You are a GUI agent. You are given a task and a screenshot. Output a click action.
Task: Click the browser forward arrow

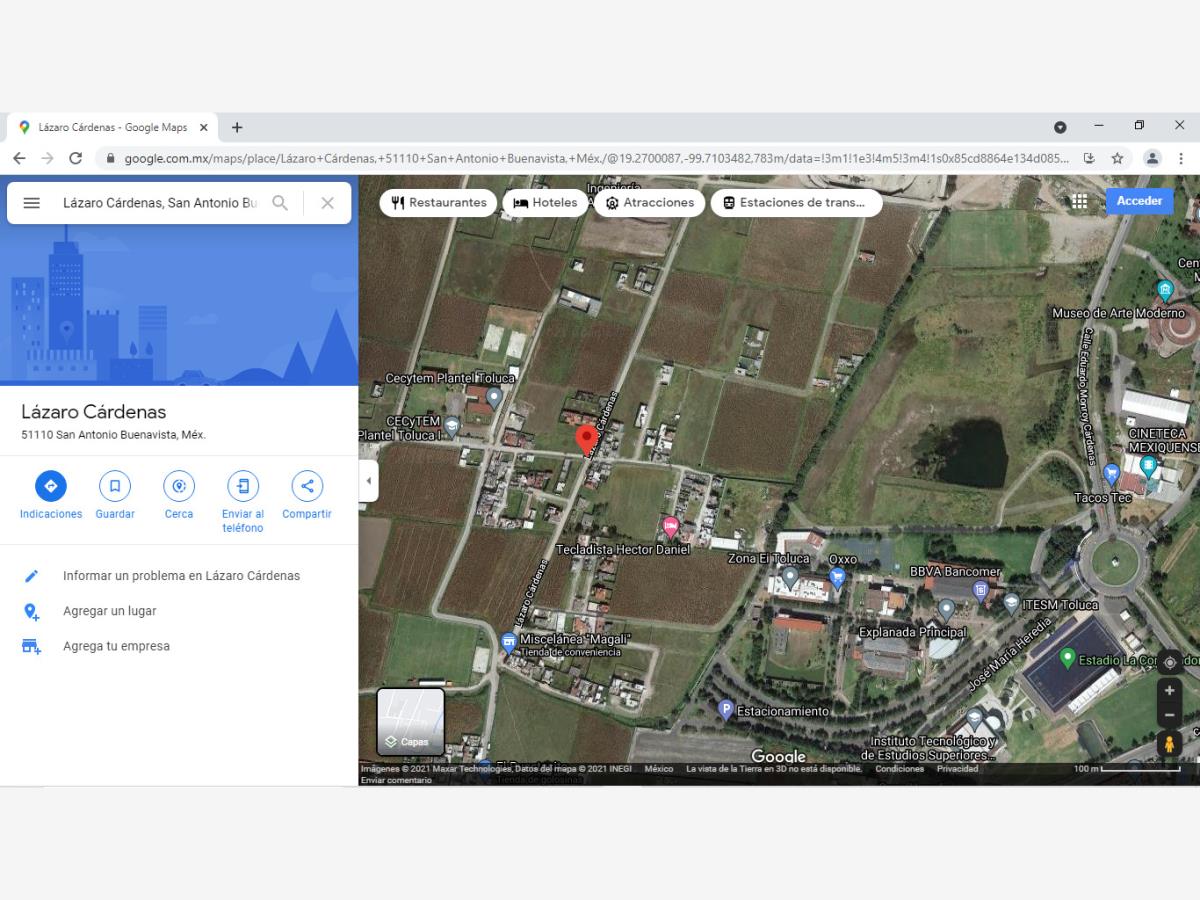click(x=47, y=158)
